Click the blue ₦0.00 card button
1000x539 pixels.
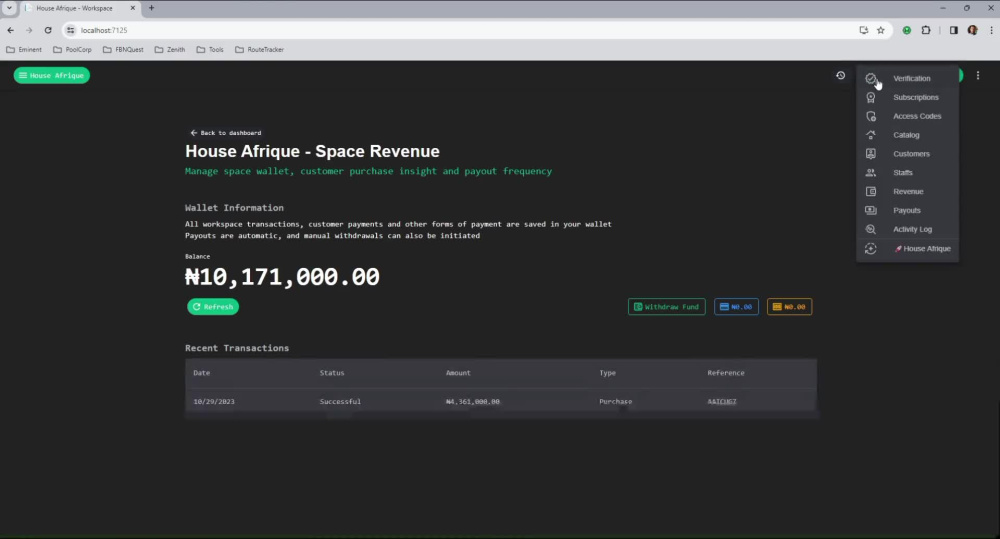pyautogui.click(x=736, y=307)
